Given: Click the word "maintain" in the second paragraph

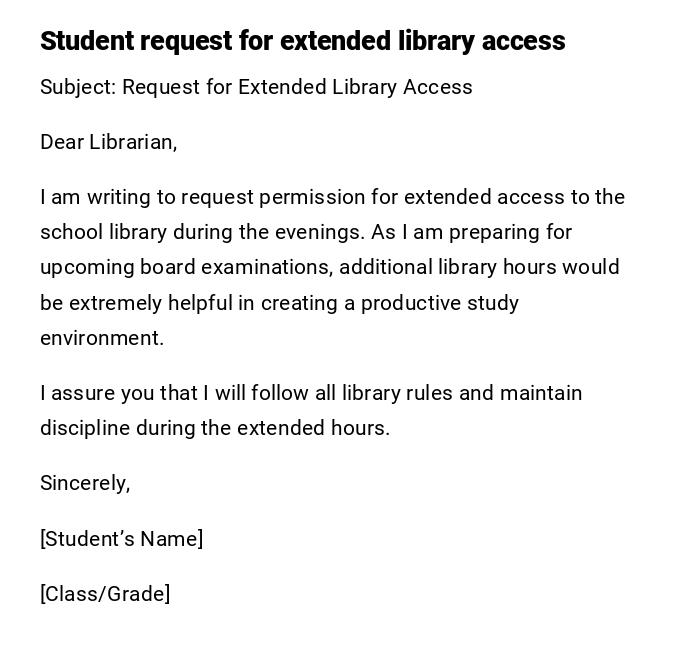Looking at the screenshot, I should (541, 393).
